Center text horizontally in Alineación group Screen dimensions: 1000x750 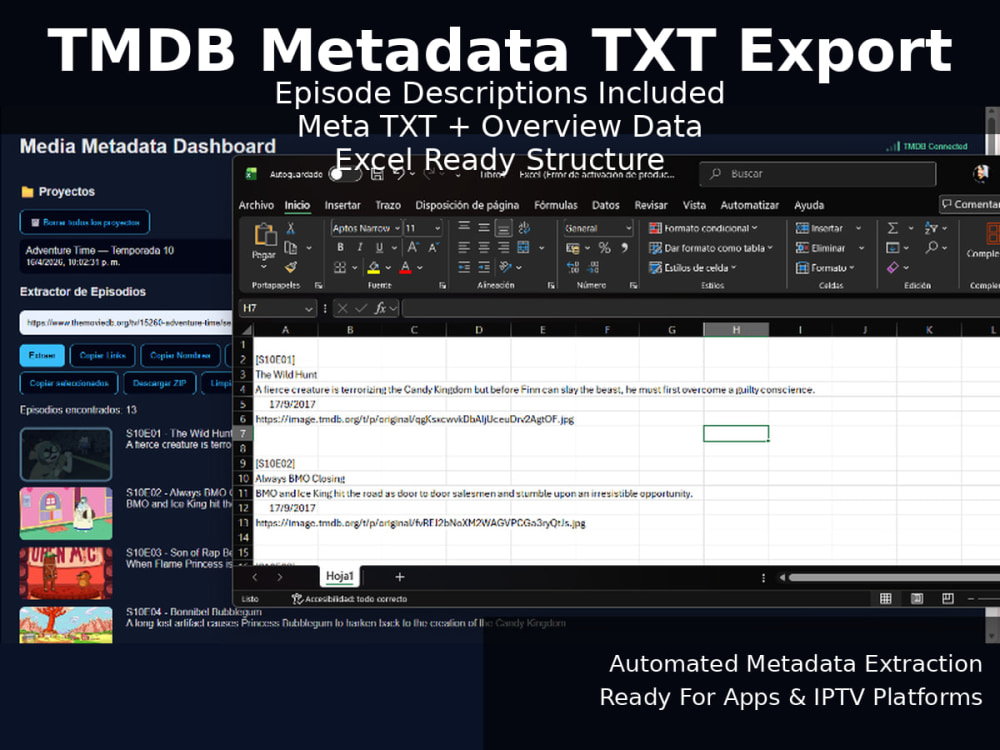pyautogui.click(x=484, y=247)
